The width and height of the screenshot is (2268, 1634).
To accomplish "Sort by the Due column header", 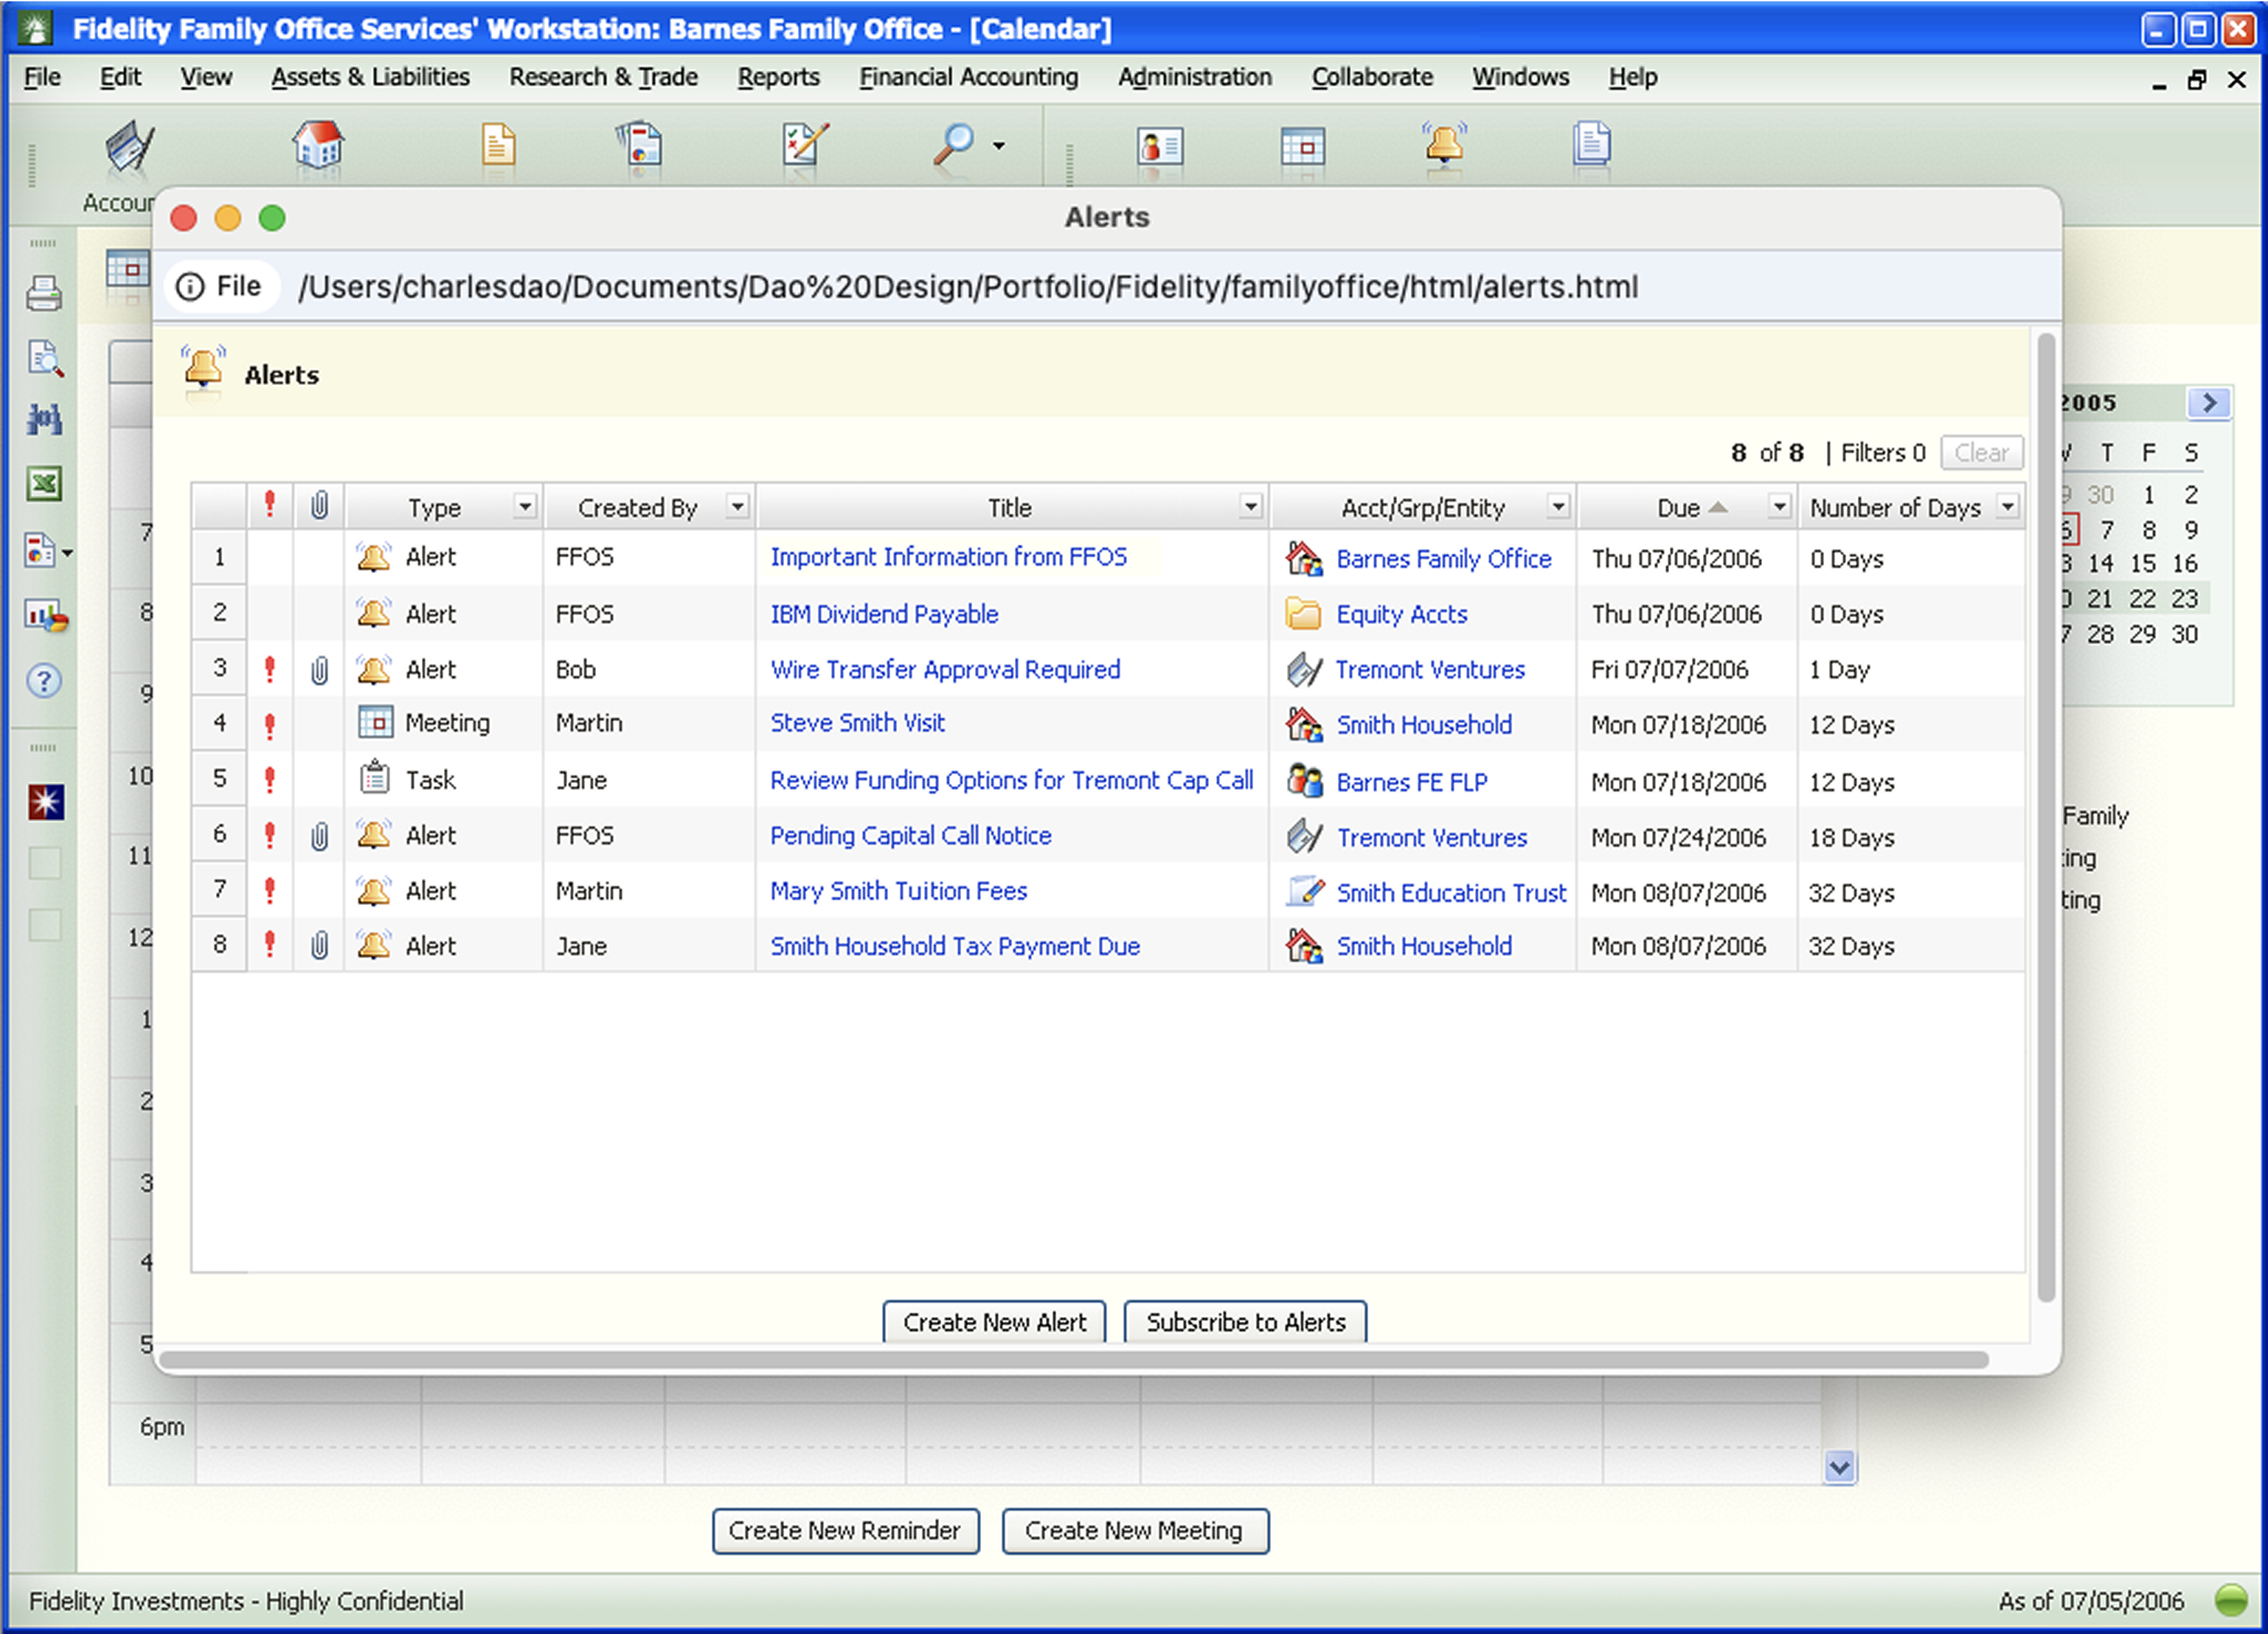I will [1678, 508].
